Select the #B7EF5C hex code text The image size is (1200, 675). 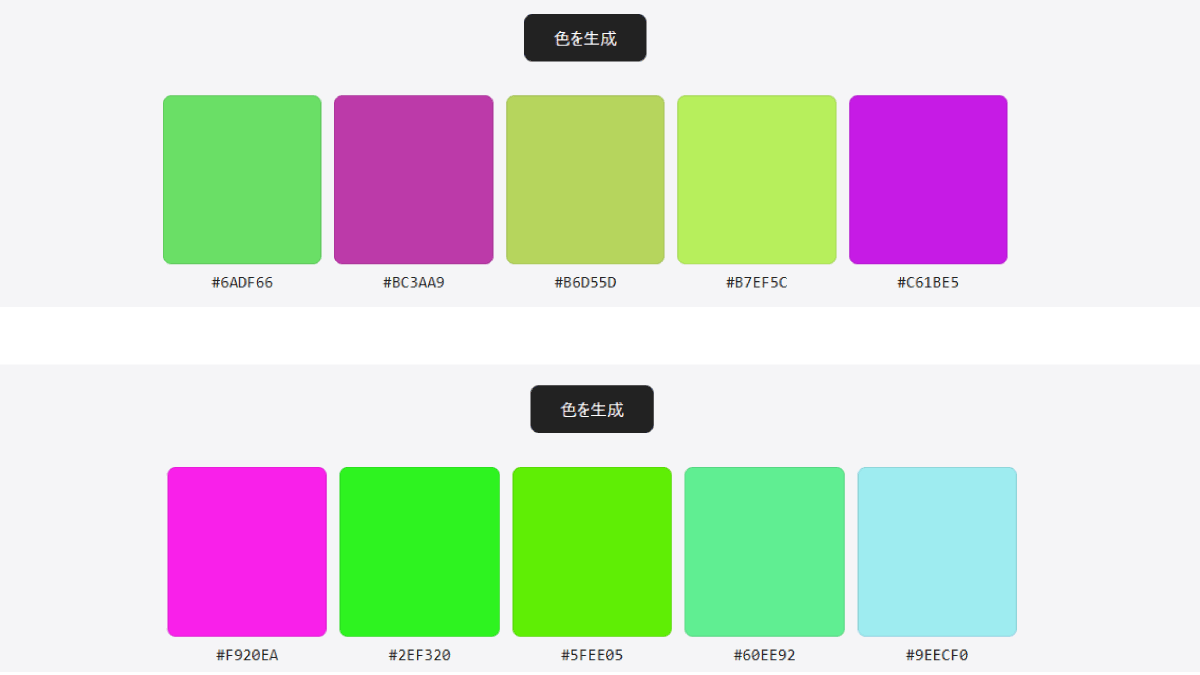757,282
